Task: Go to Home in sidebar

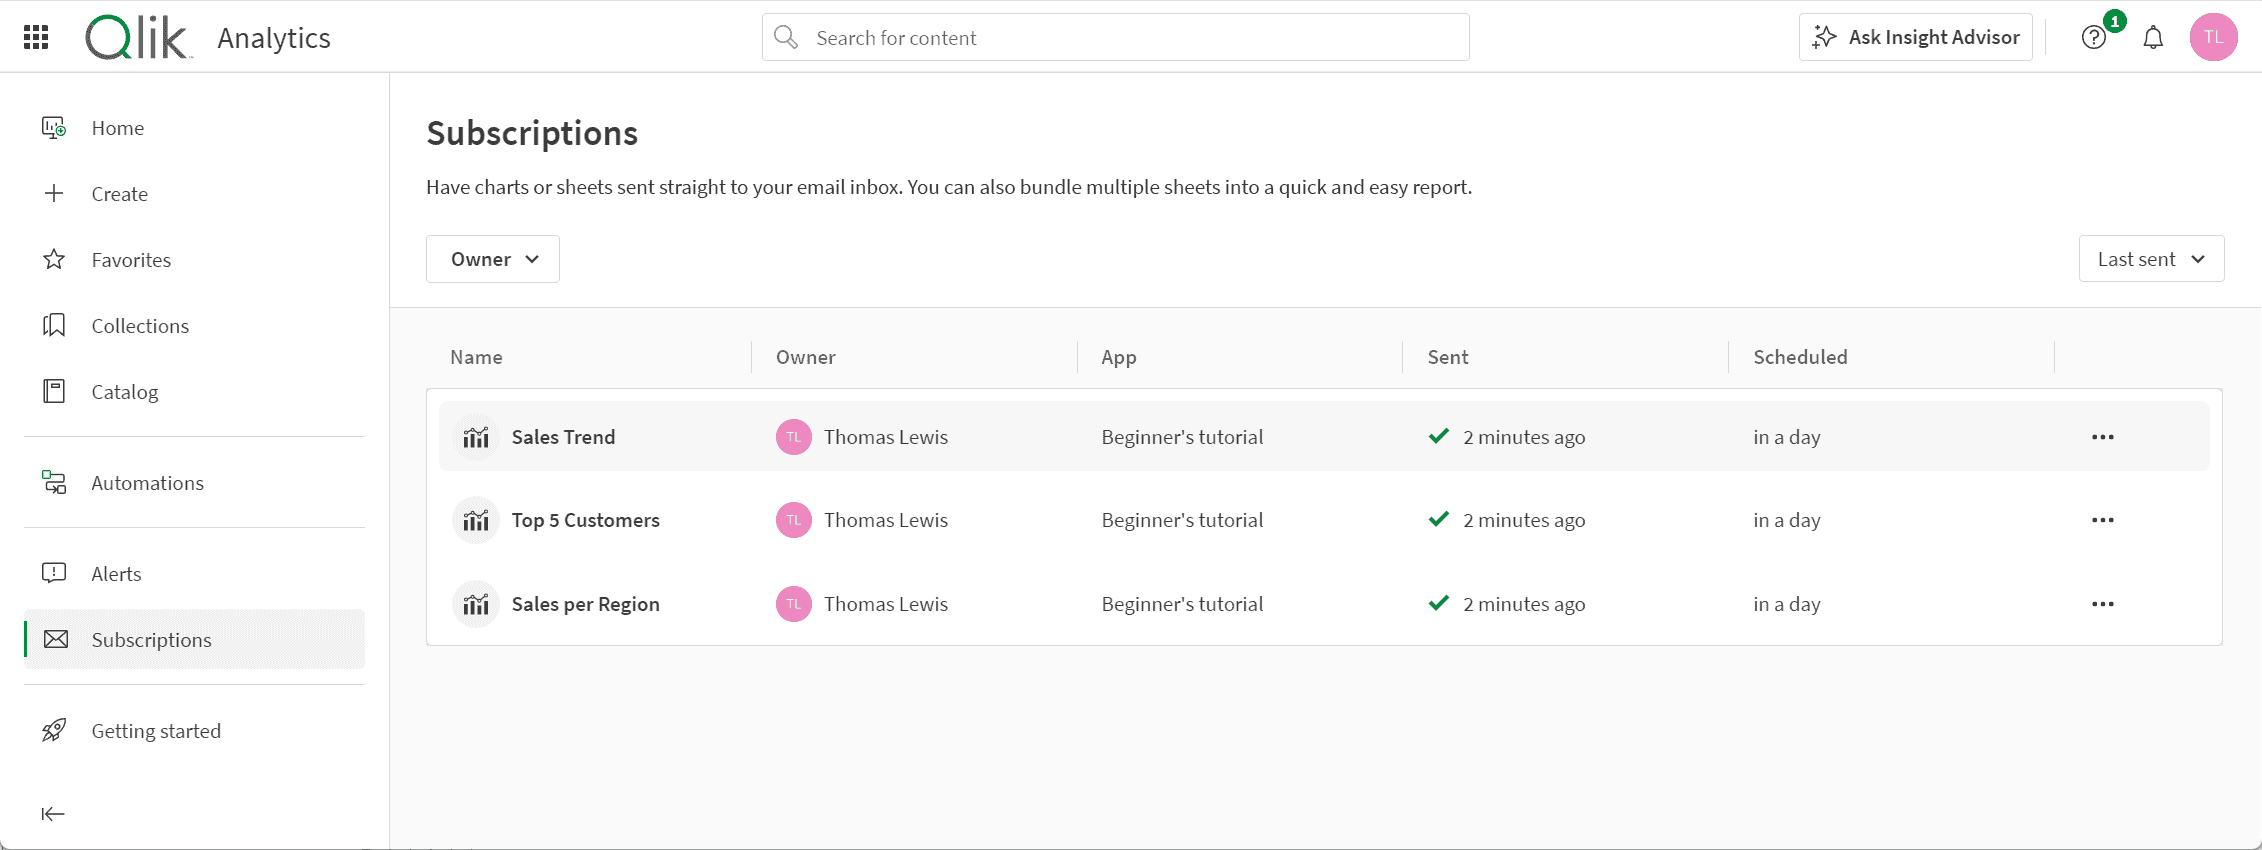Action: 117,128
